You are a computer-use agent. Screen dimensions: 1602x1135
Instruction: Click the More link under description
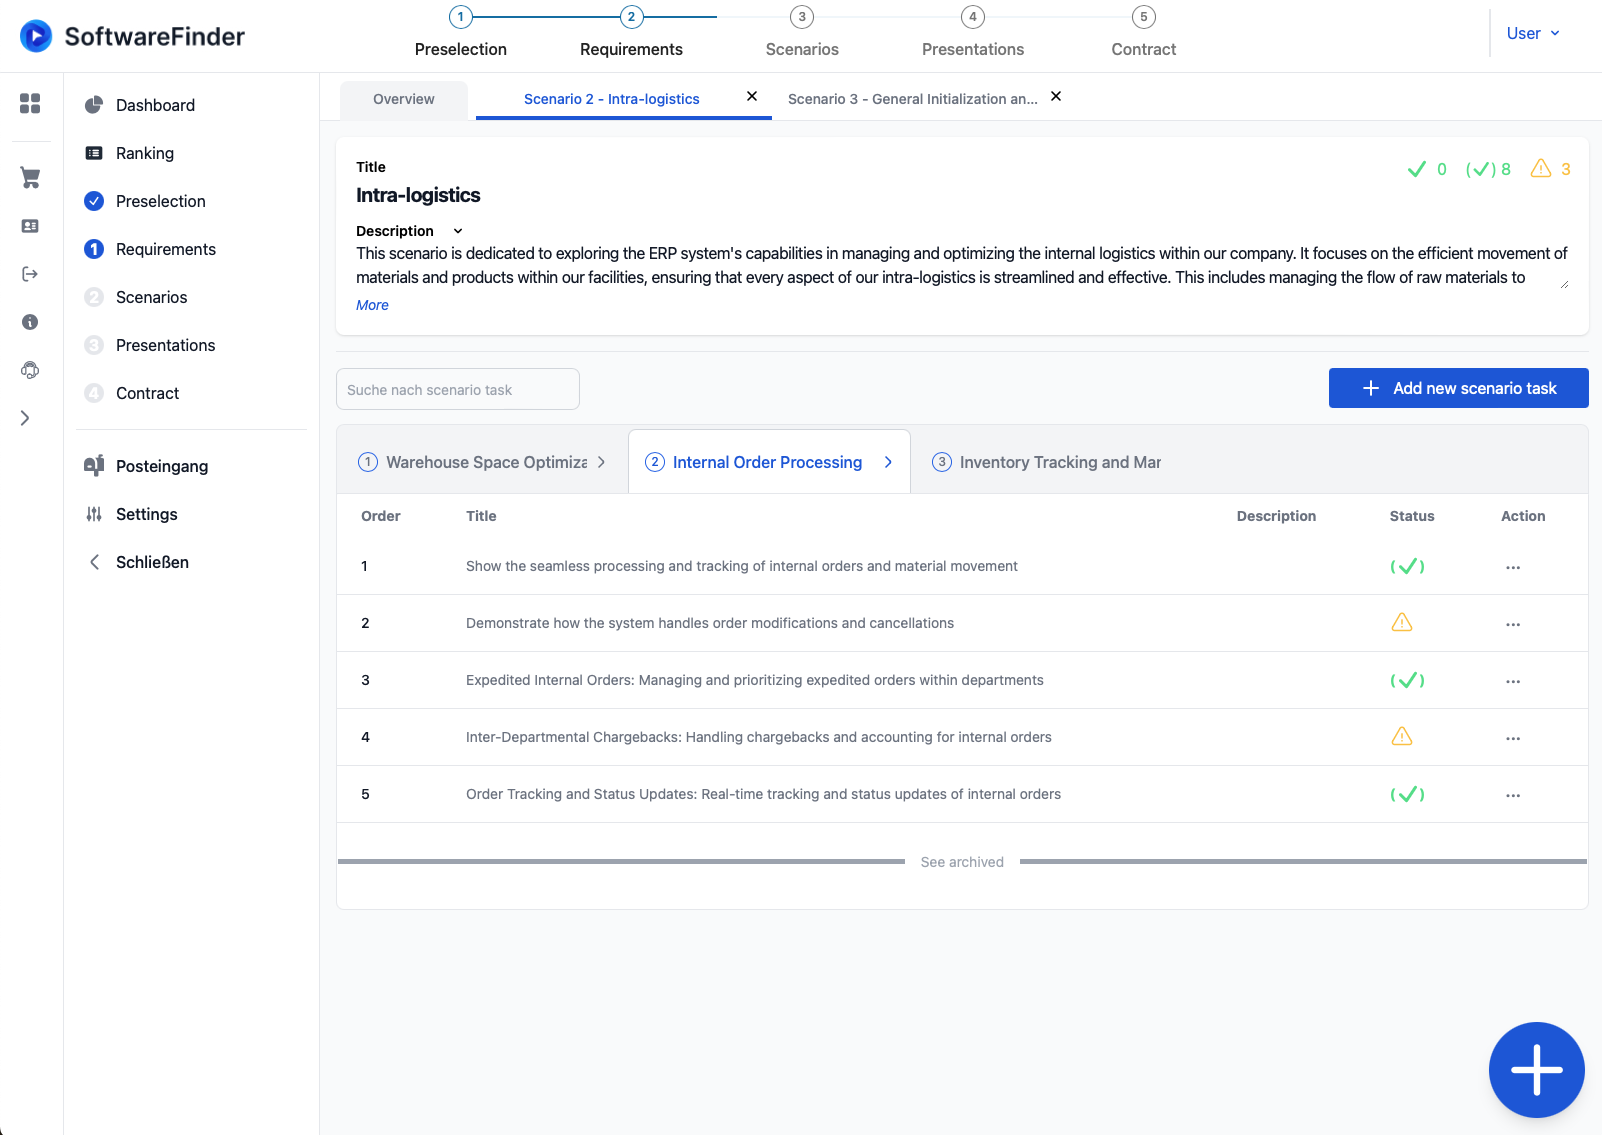click(x=372, y=305)
